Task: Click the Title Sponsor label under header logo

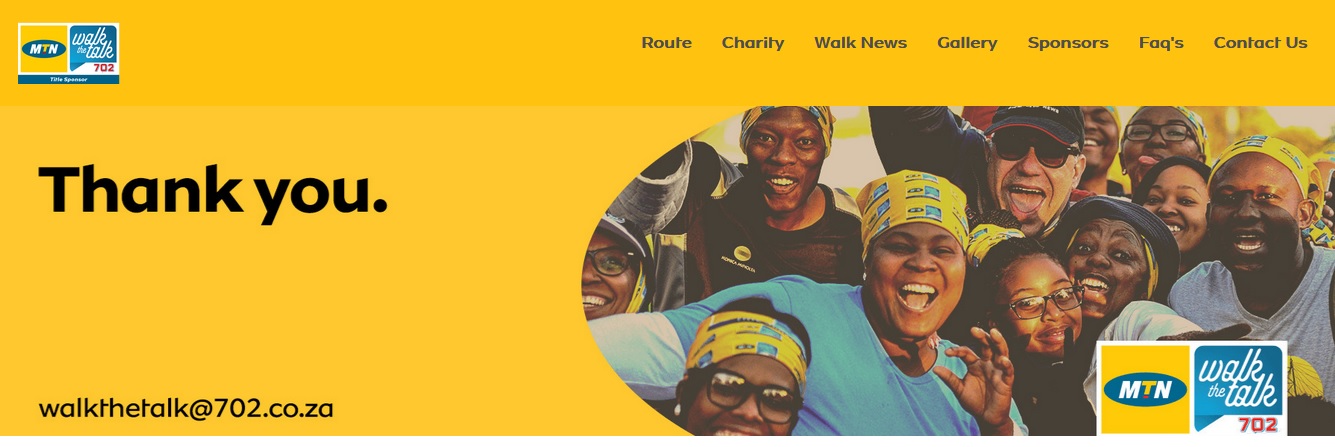Action: [x=68, y=79]
